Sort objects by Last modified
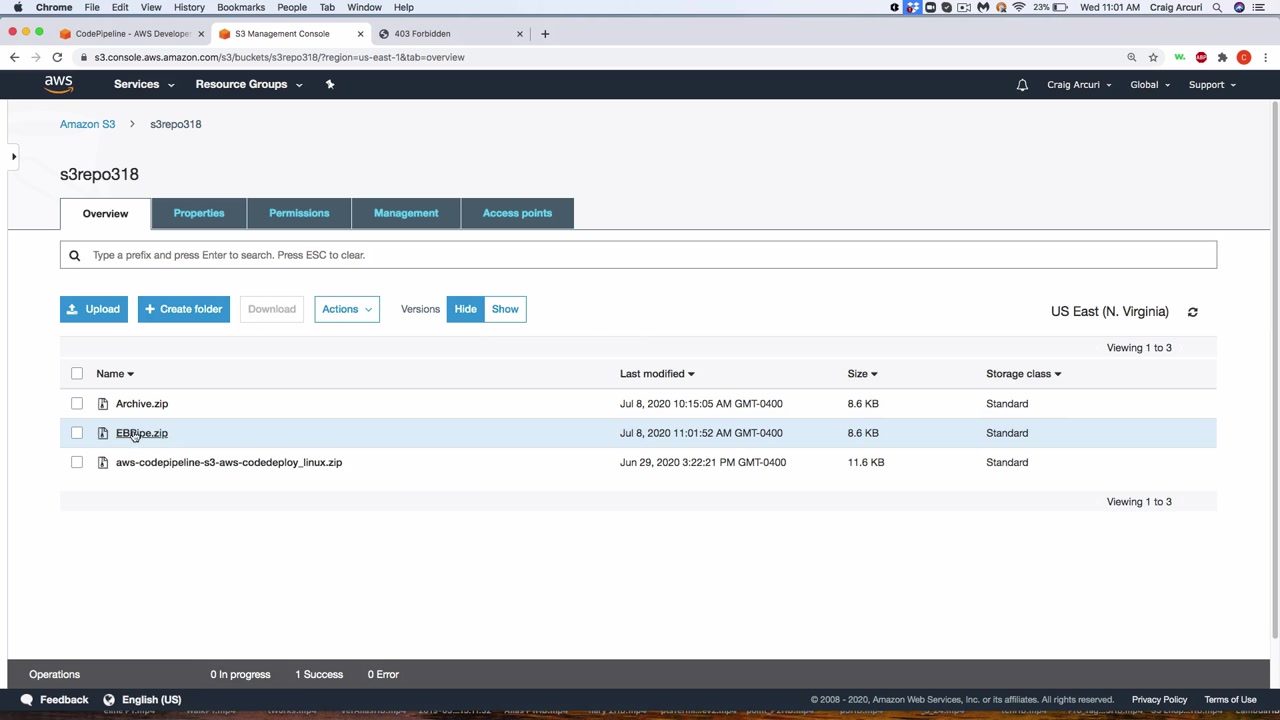The image size is (1280, 720). [657, 374]
